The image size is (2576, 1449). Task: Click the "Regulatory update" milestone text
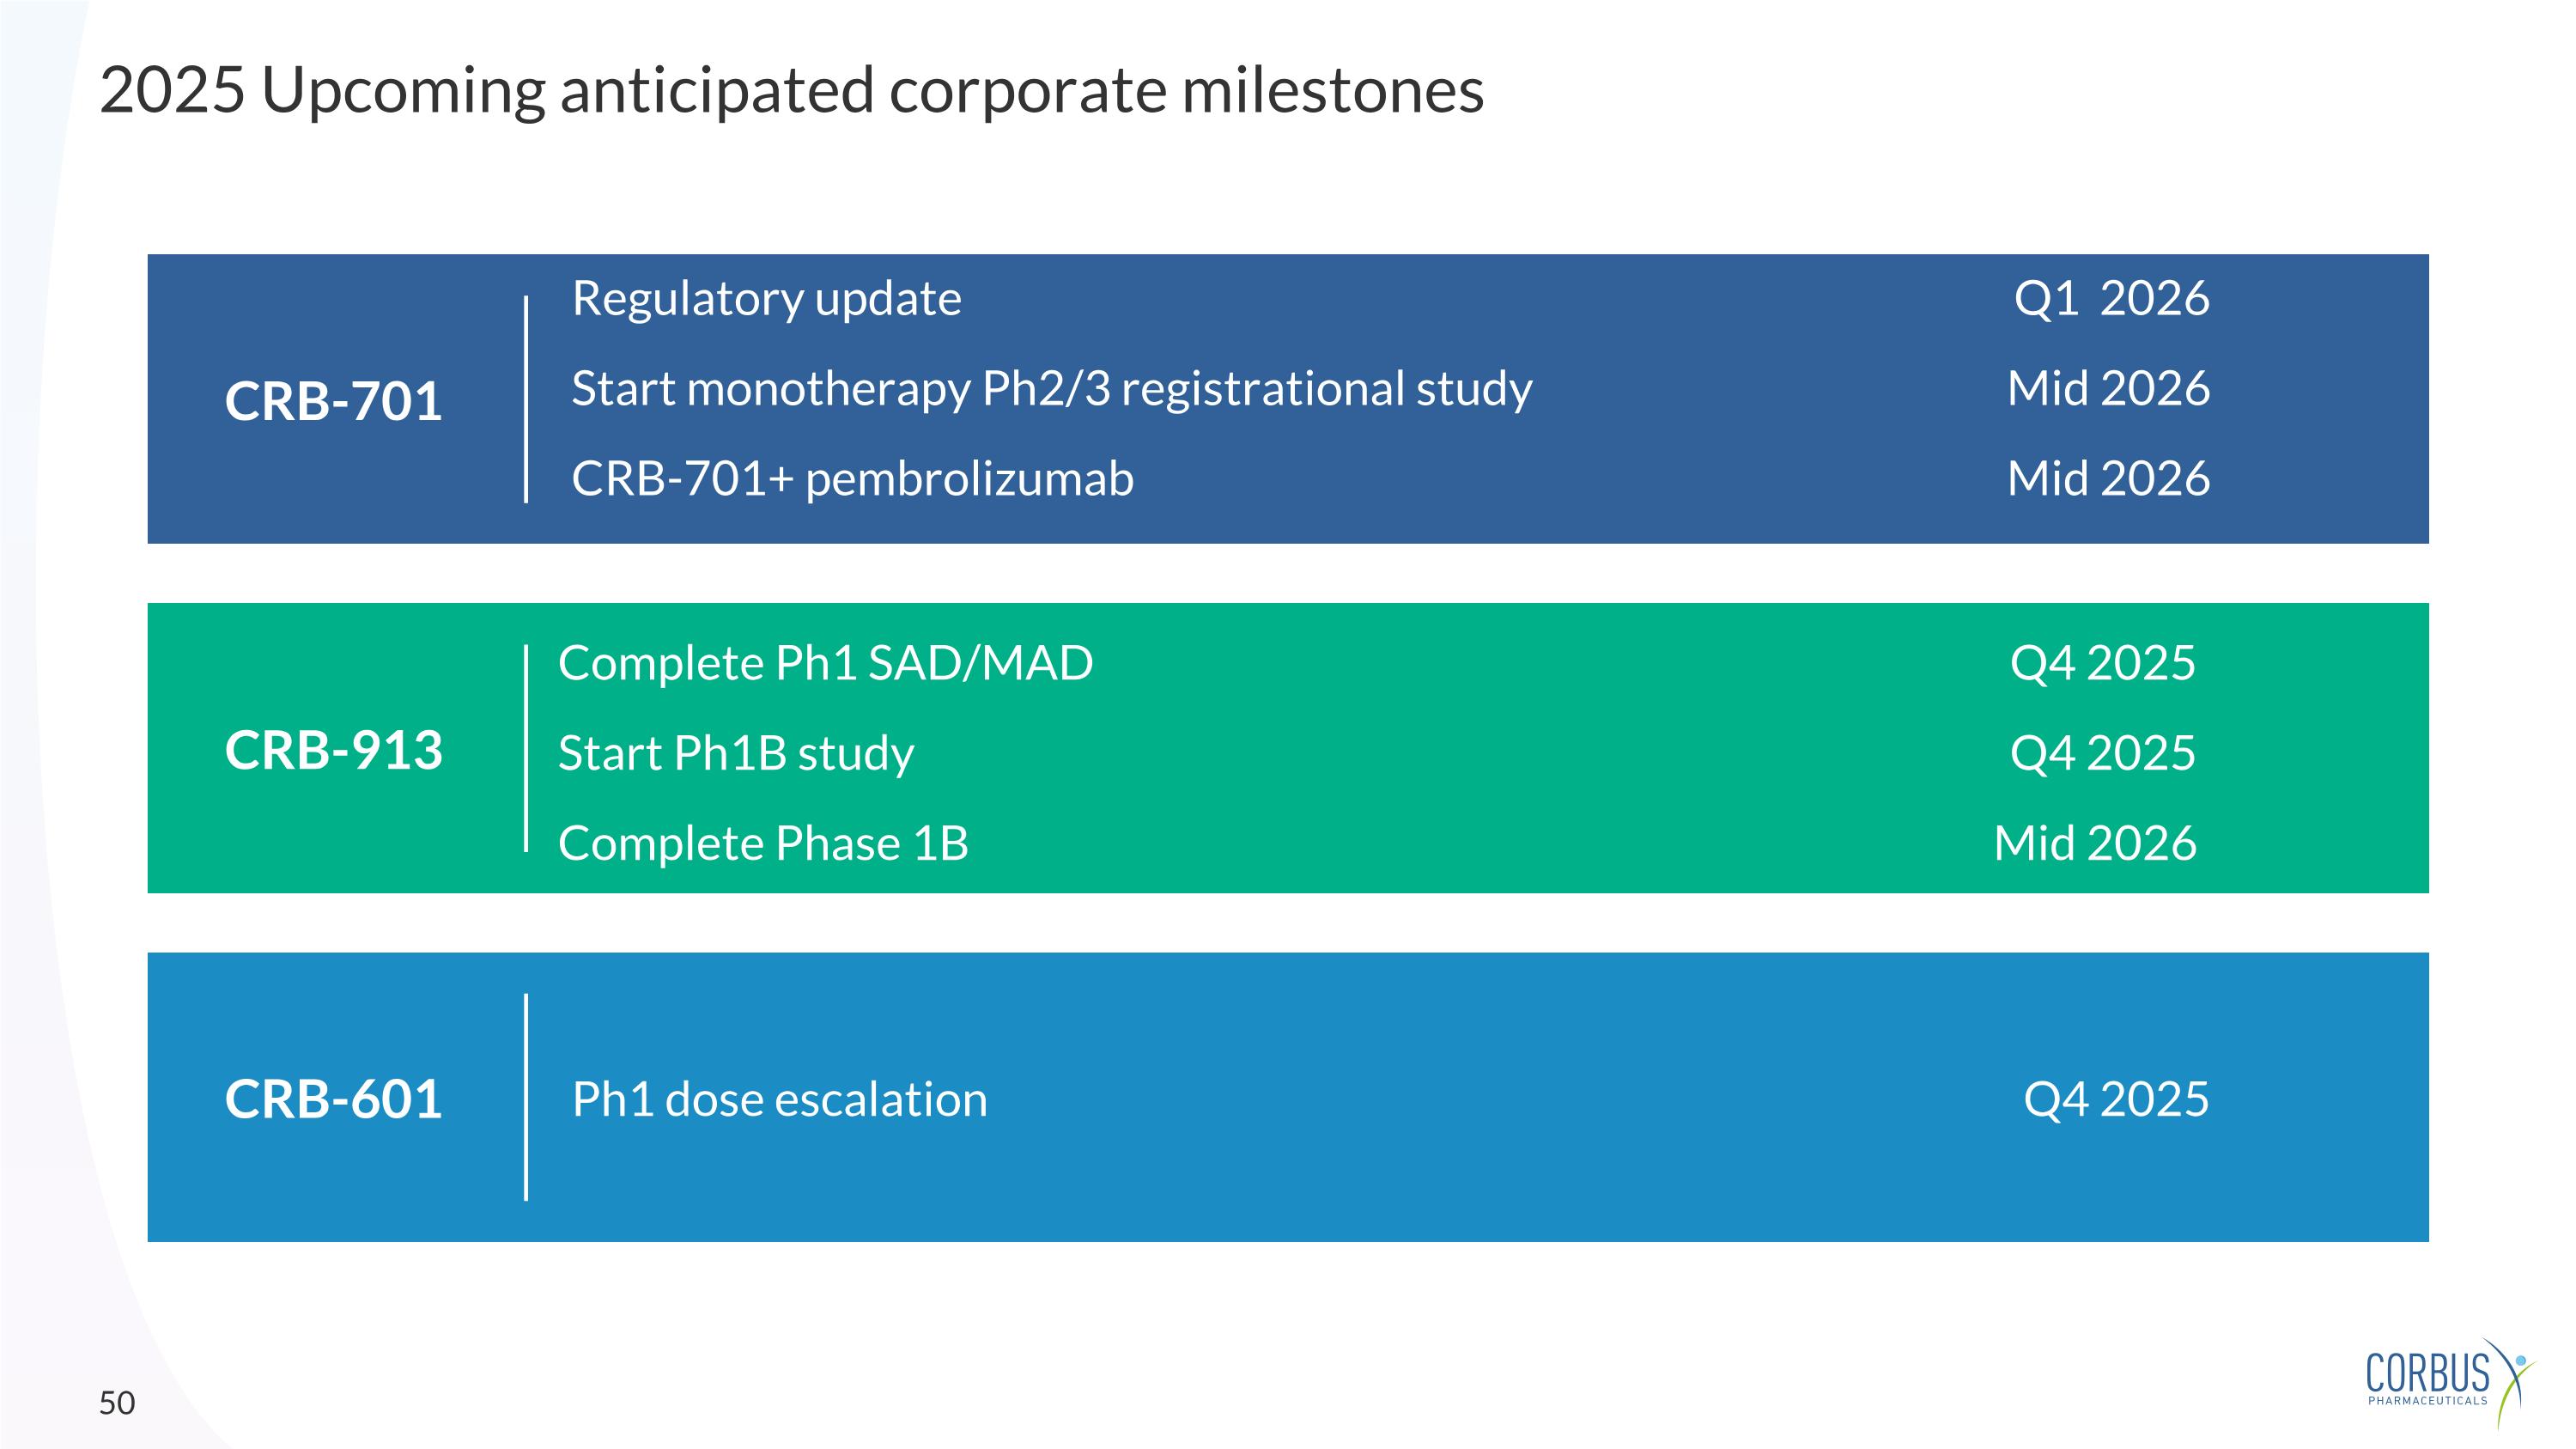coord(766,298)
